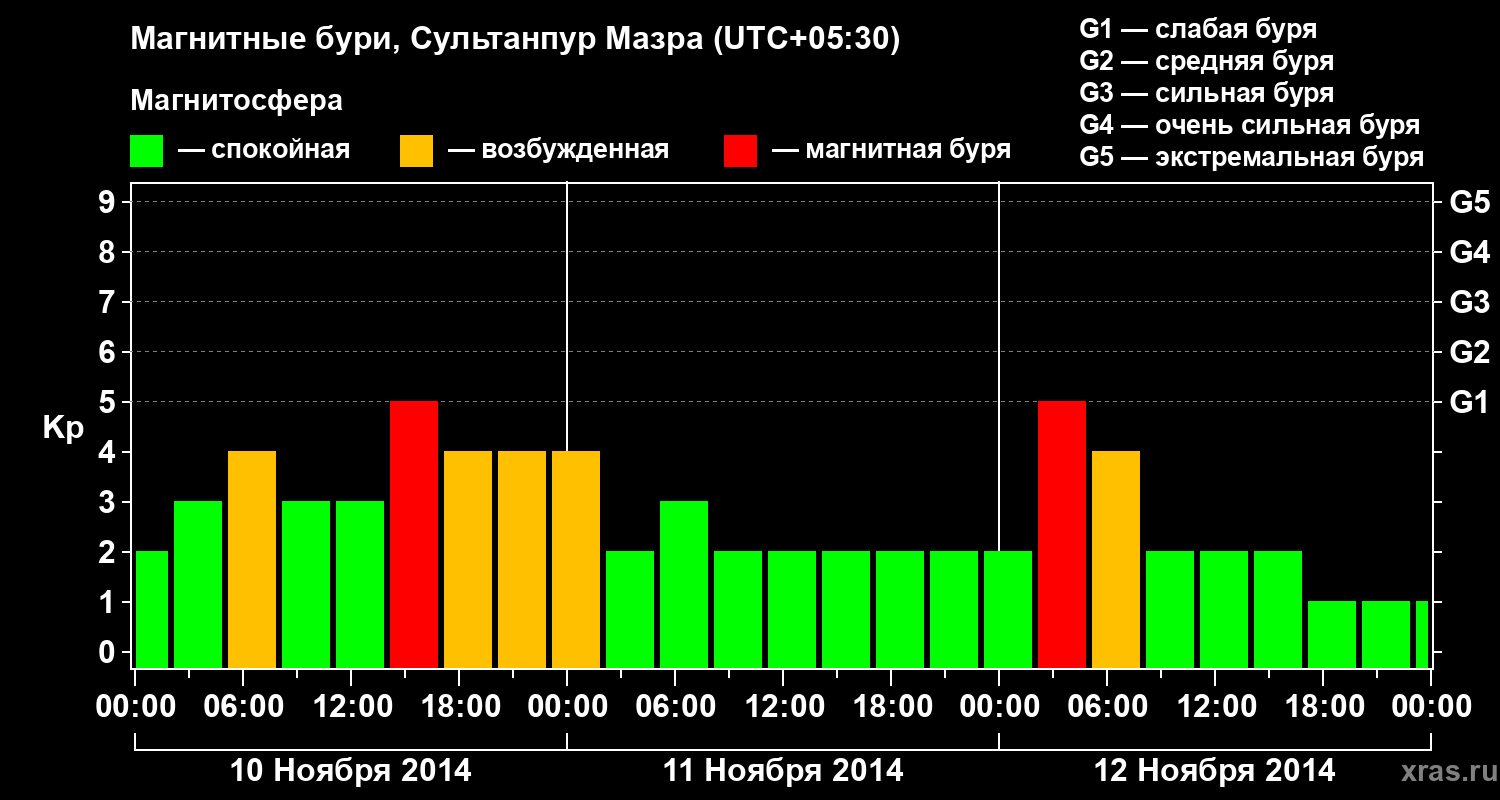Click the 'Kp' axis label
Image resolution: width=1500 pixels, height=800 pixels.
point(63,428)
